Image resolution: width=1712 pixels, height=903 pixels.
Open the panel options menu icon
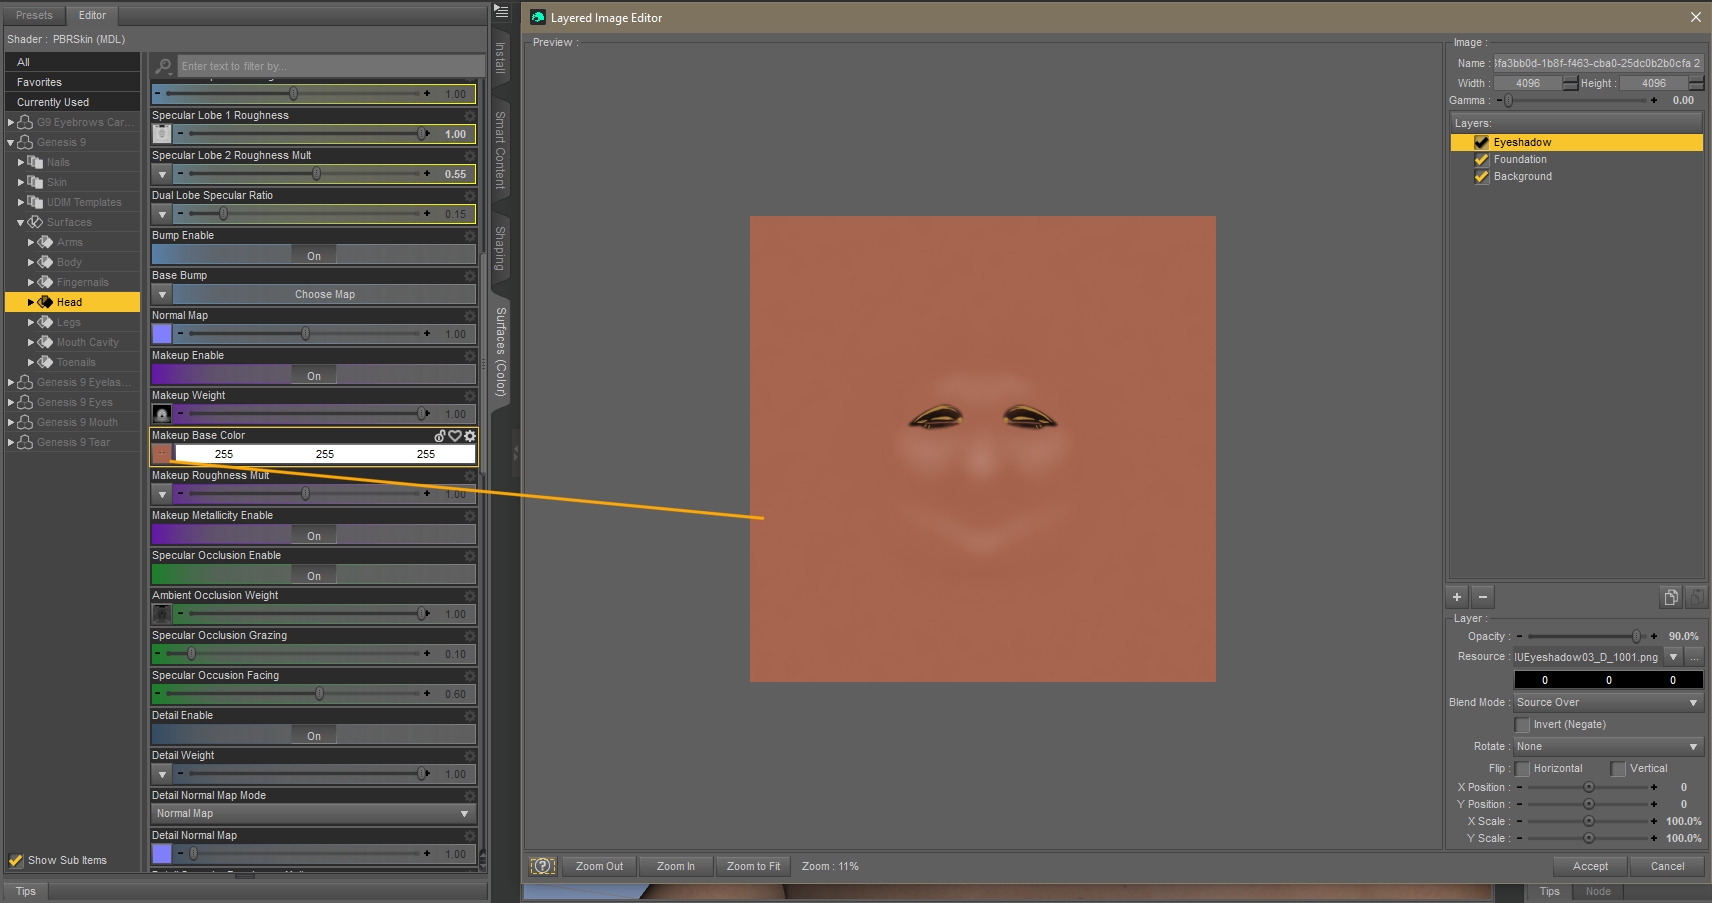(x=502, y=11)
